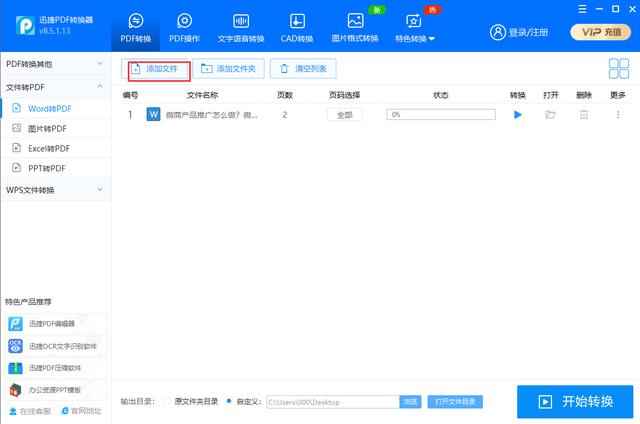640x424 pixels.
Task: Select 原文件夹目录 radio button
Action: [167, 401]
